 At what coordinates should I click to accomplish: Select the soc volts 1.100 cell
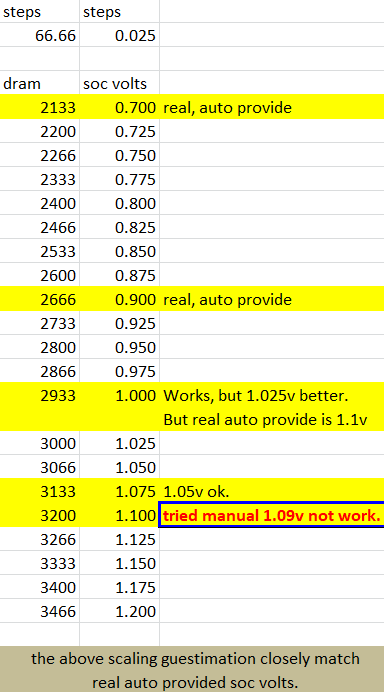(120, 515)
